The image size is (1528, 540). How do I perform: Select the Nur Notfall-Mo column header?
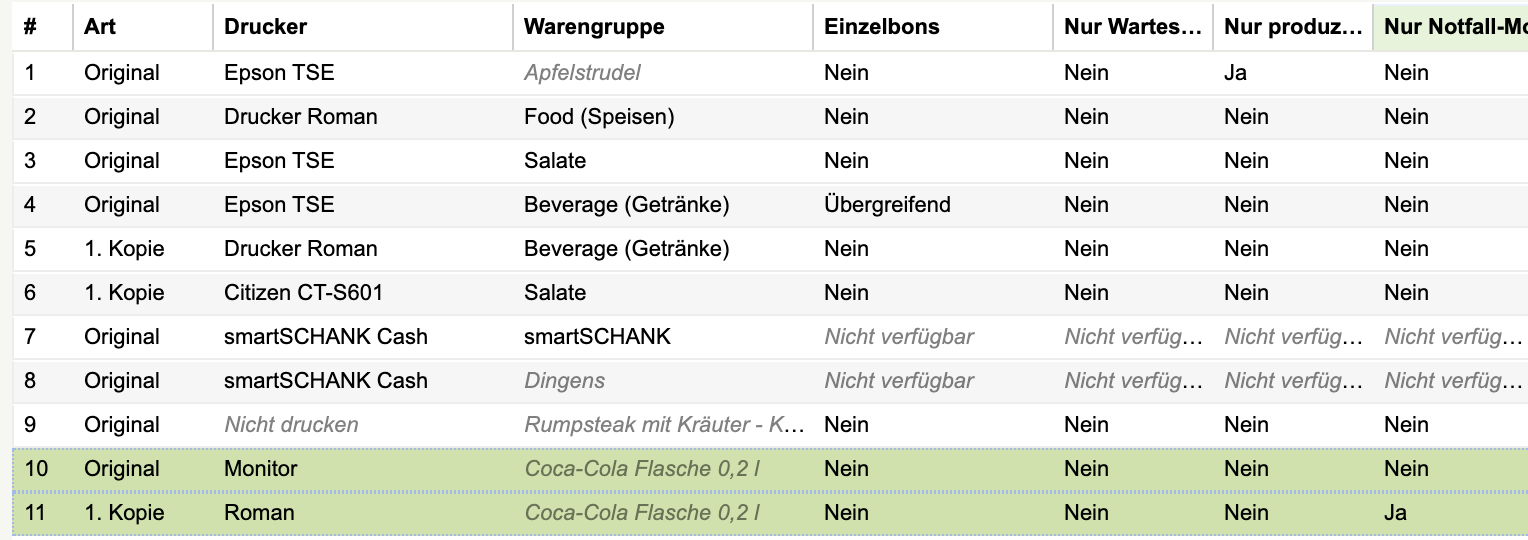click(1450, 27)
